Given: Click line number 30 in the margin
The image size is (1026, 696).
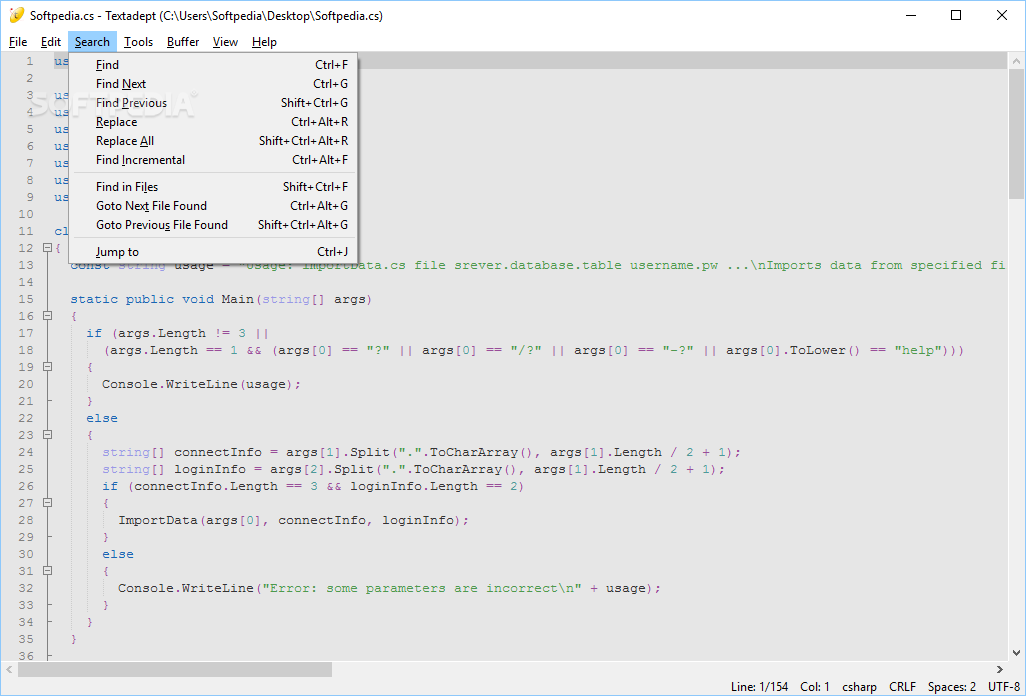Looking at the screenshot, I should (x=26, y=554).
